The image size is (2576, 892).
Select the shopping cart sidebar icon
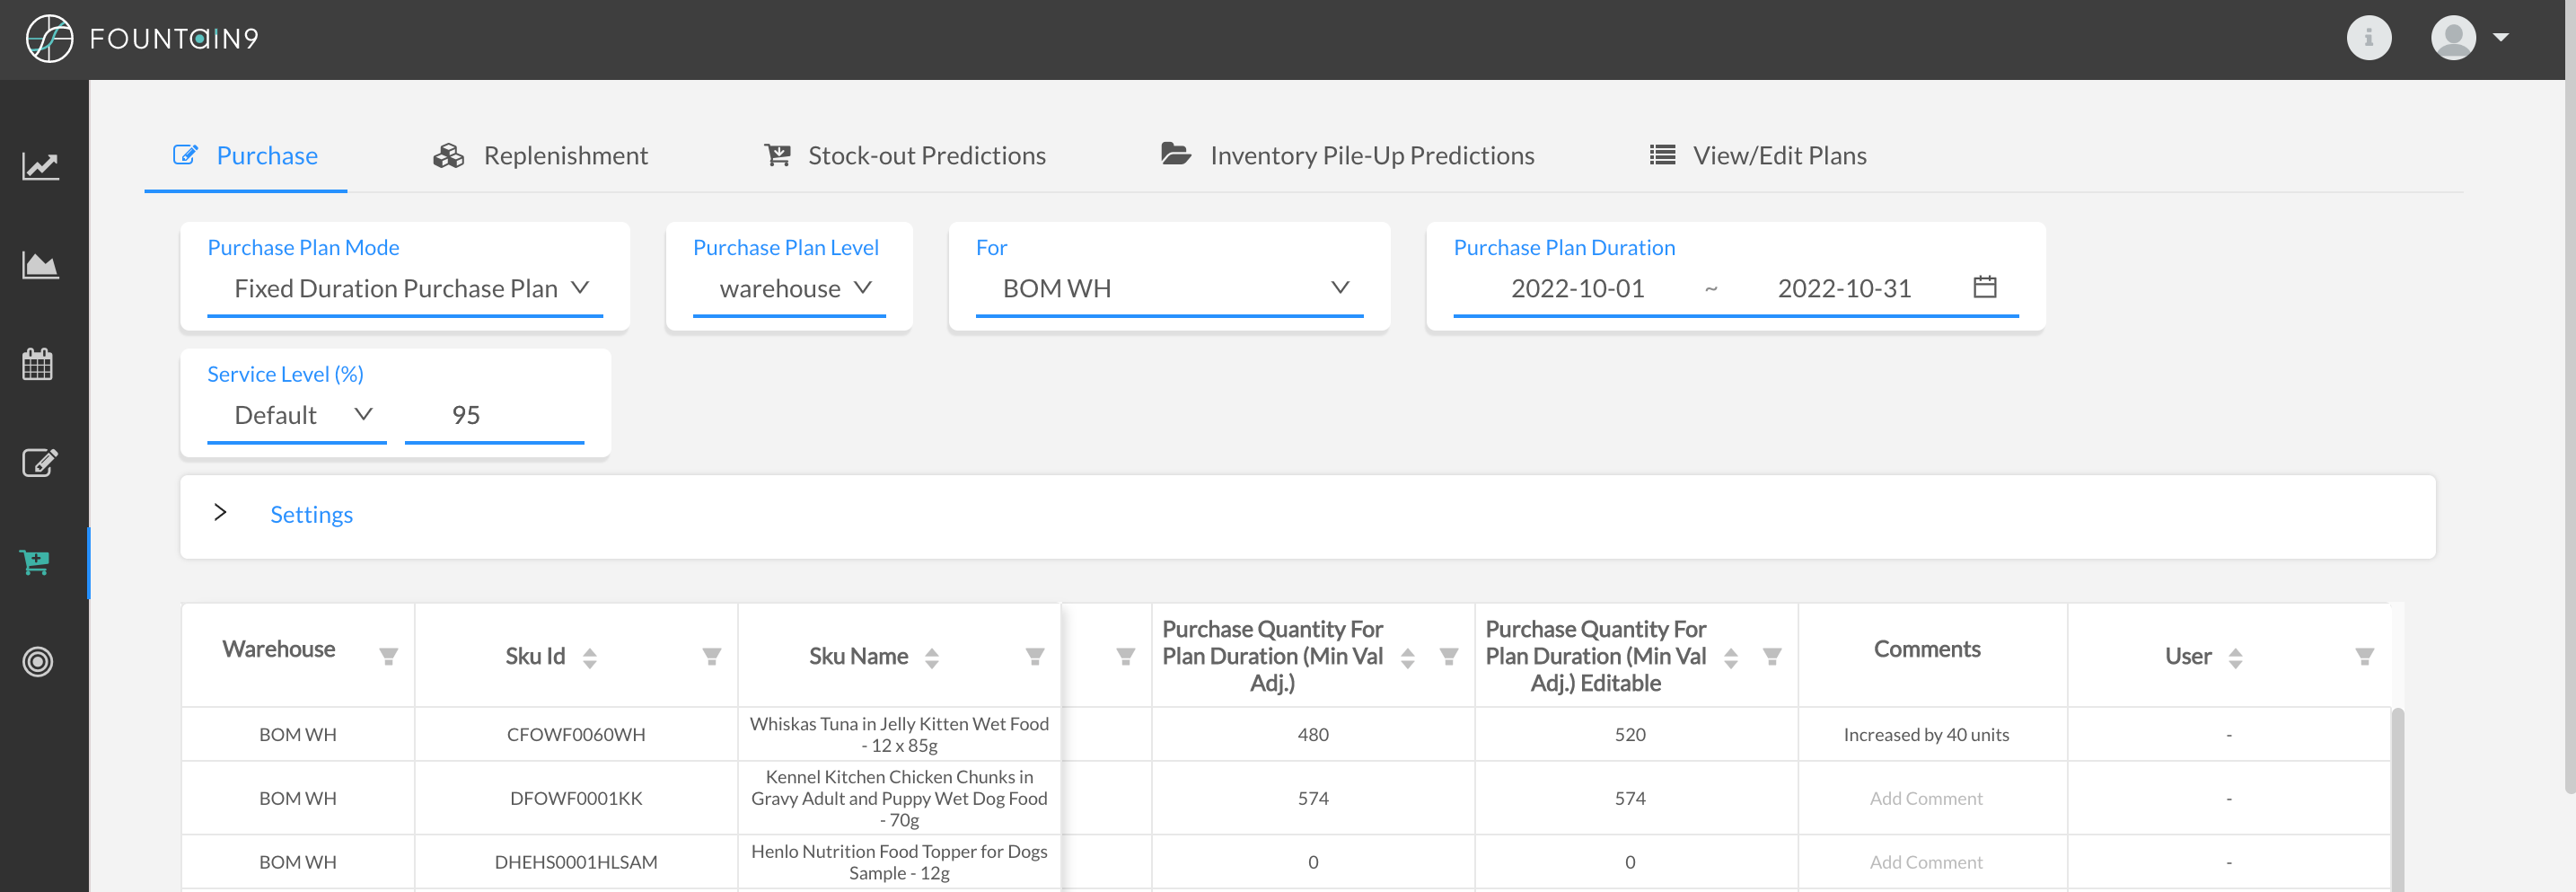click(x=36, y=562)
